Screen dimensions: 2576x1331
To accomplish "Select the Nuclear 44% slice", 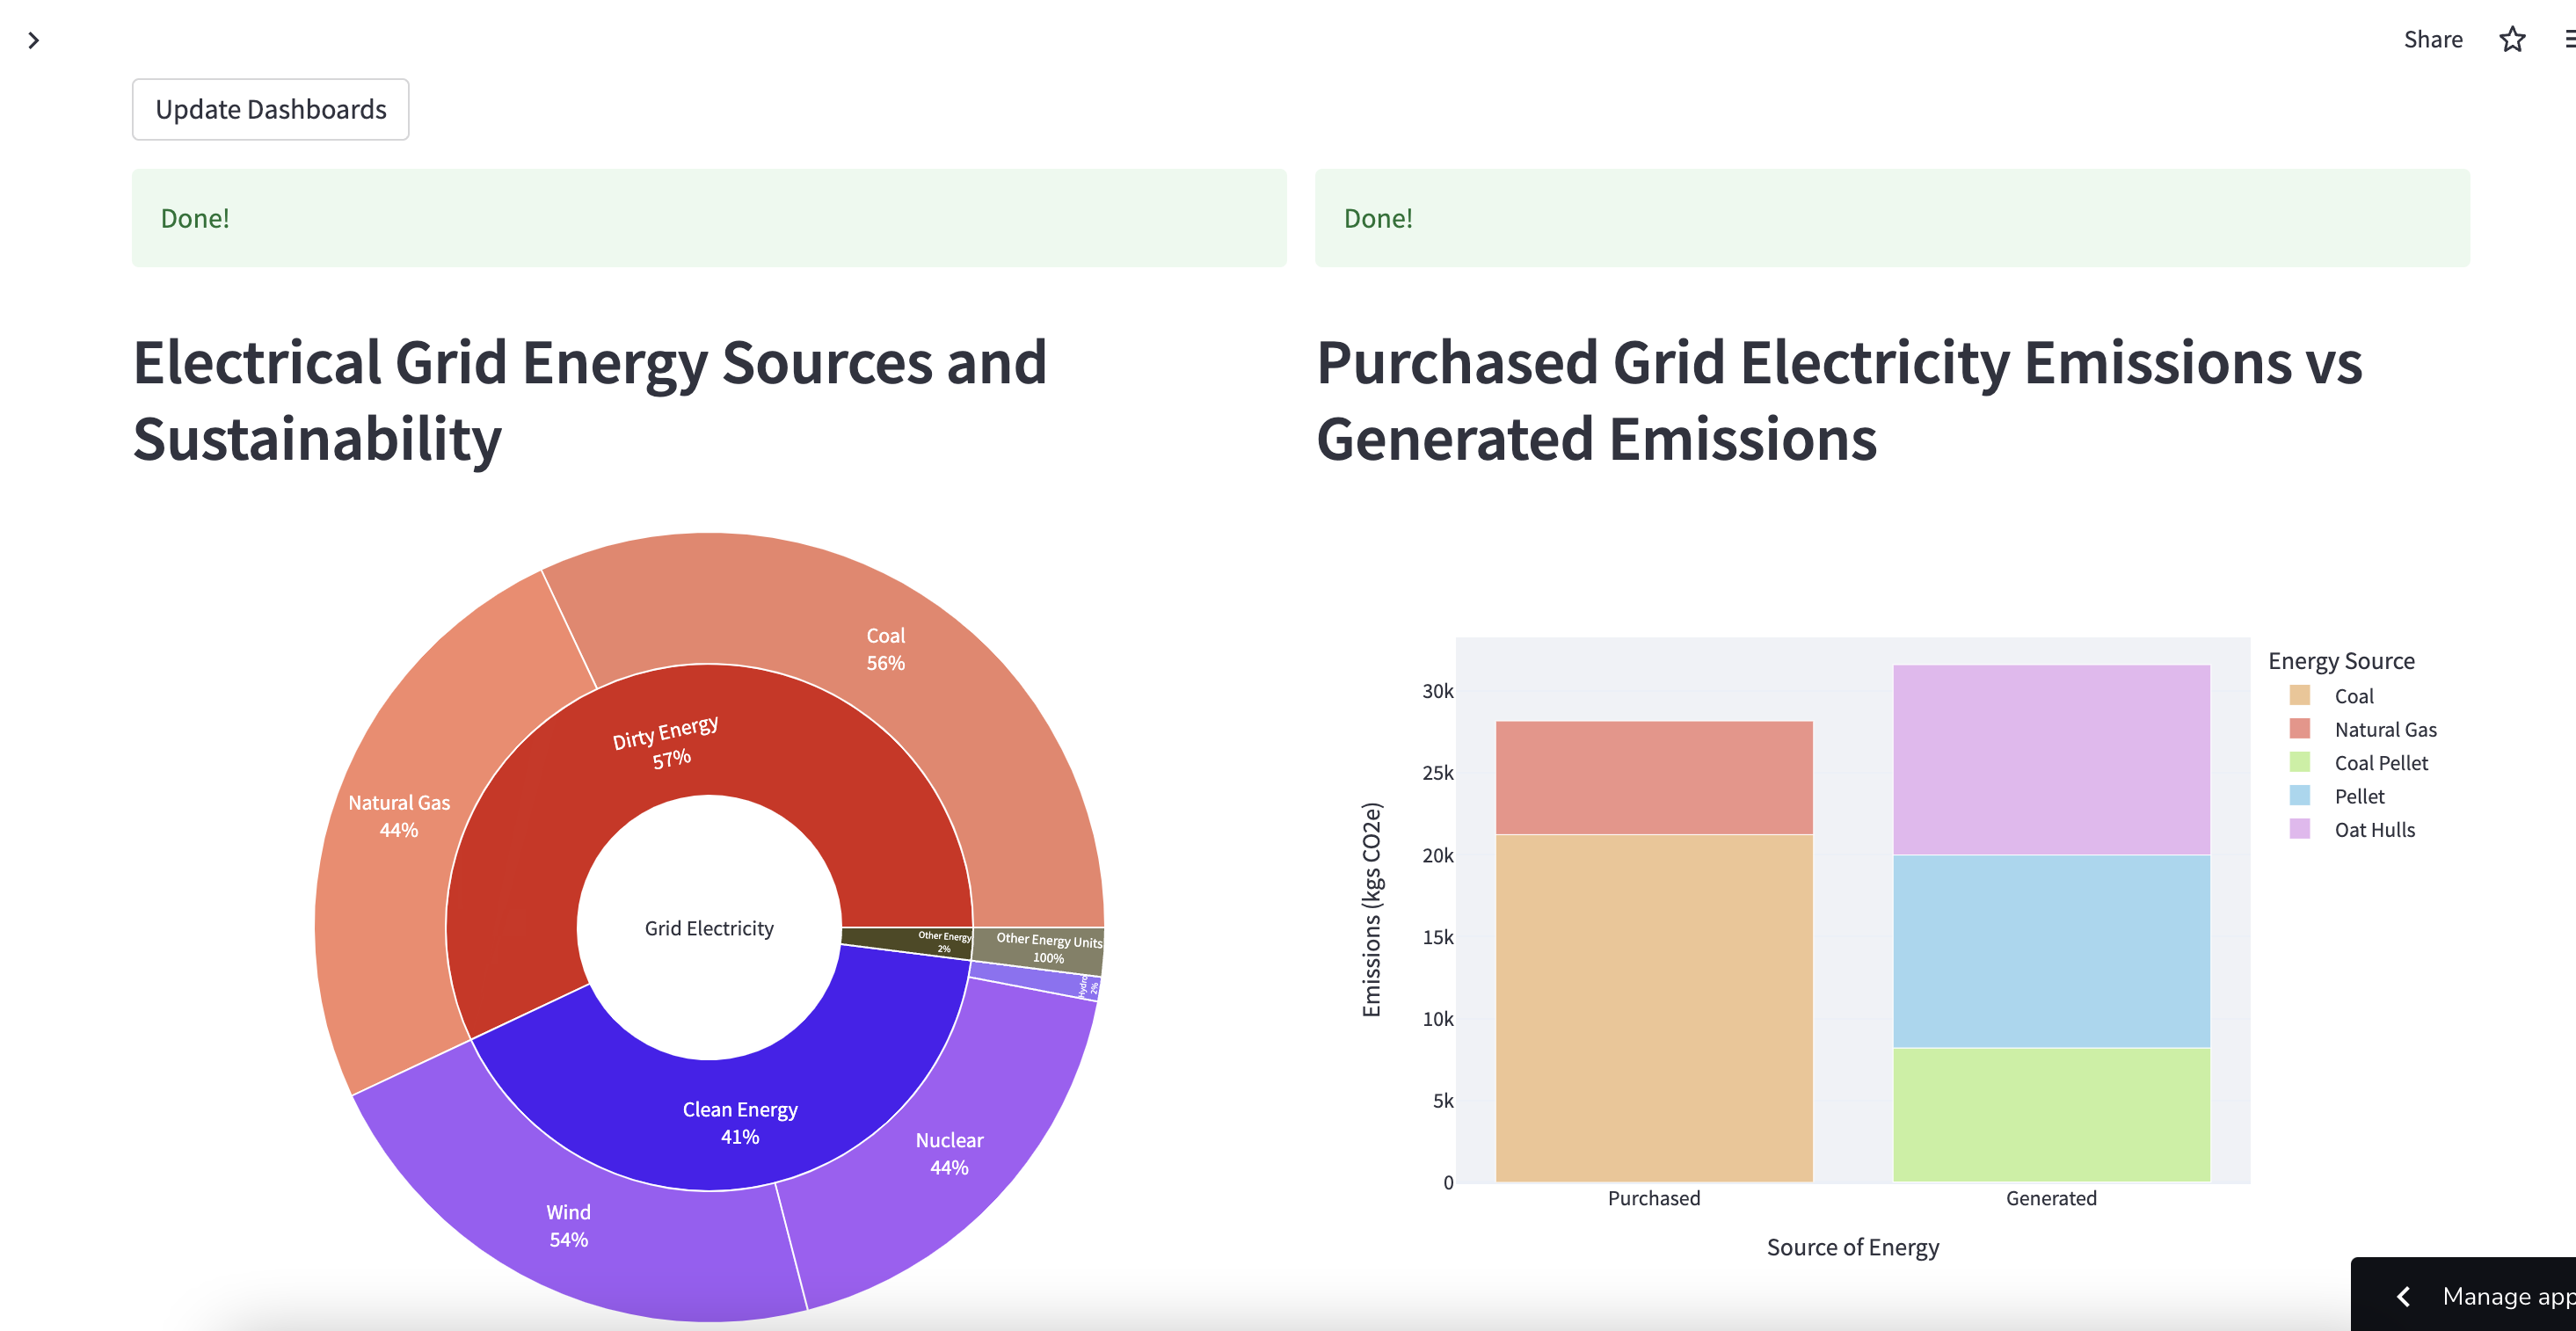I will [x=948, y=1153].
